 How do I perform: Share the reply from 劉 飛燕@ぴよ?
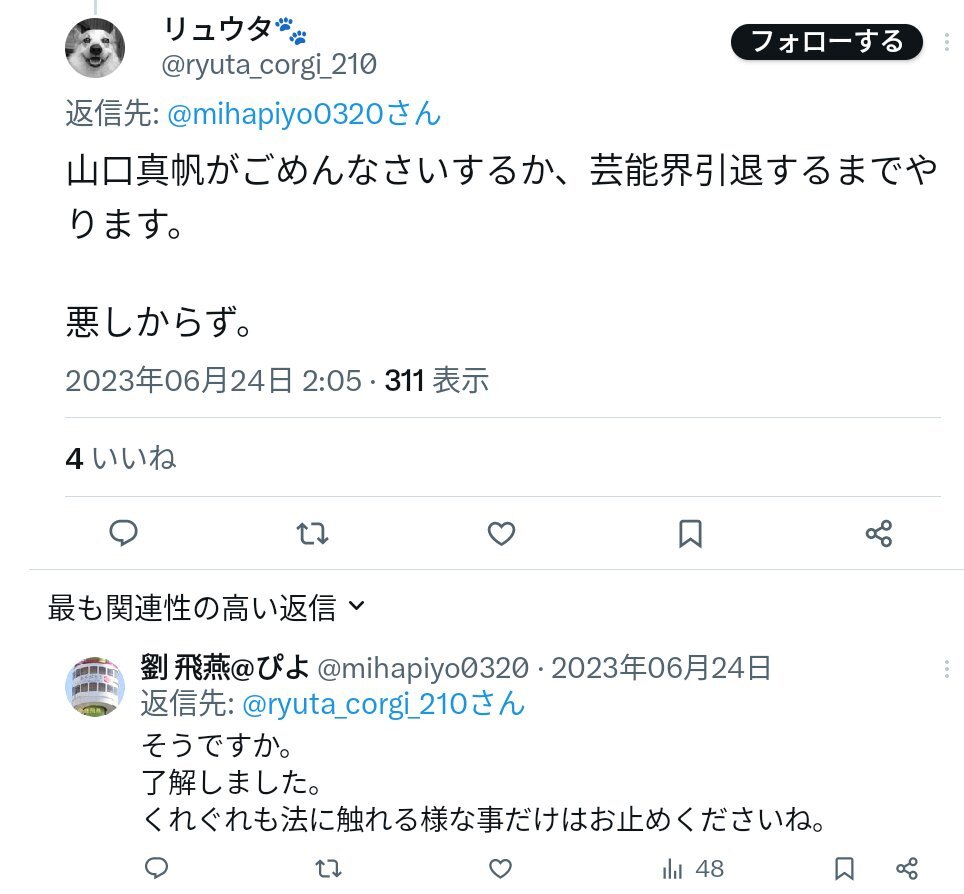coord(907,869)
